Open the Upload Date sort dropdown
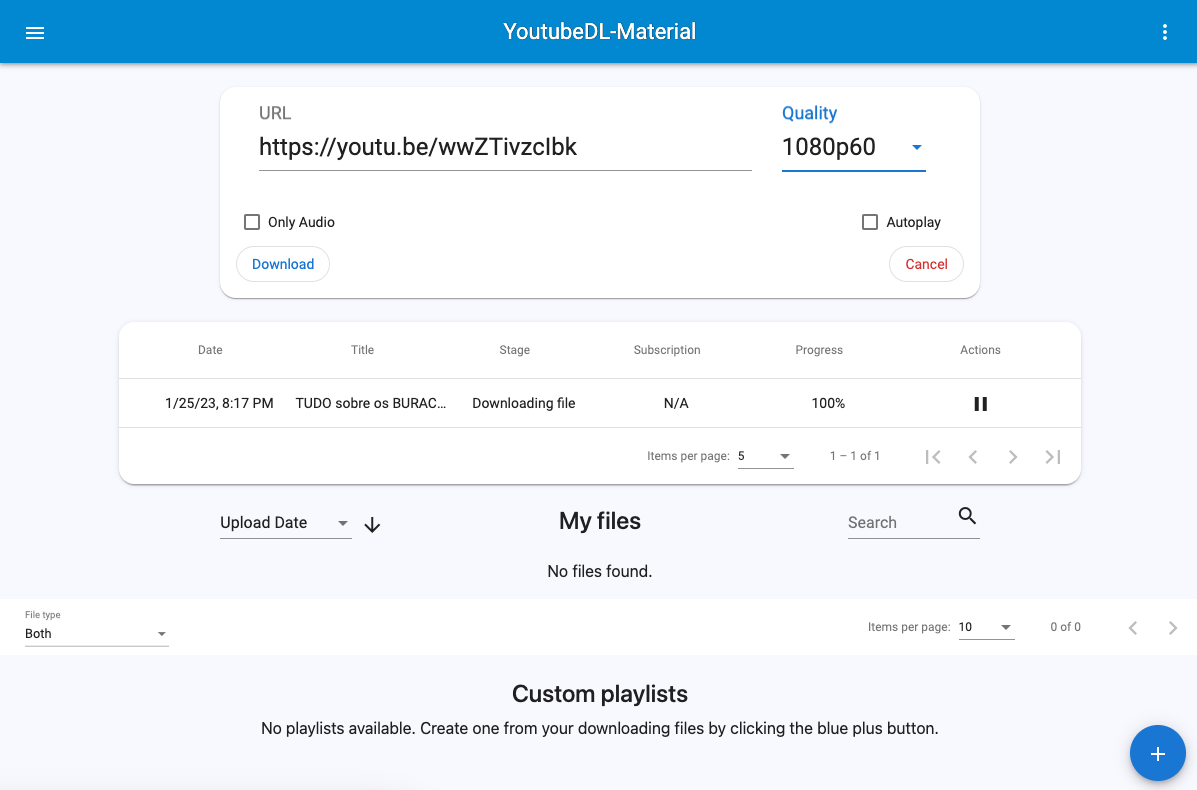The image size is (1197, 790). pos(285,523)
